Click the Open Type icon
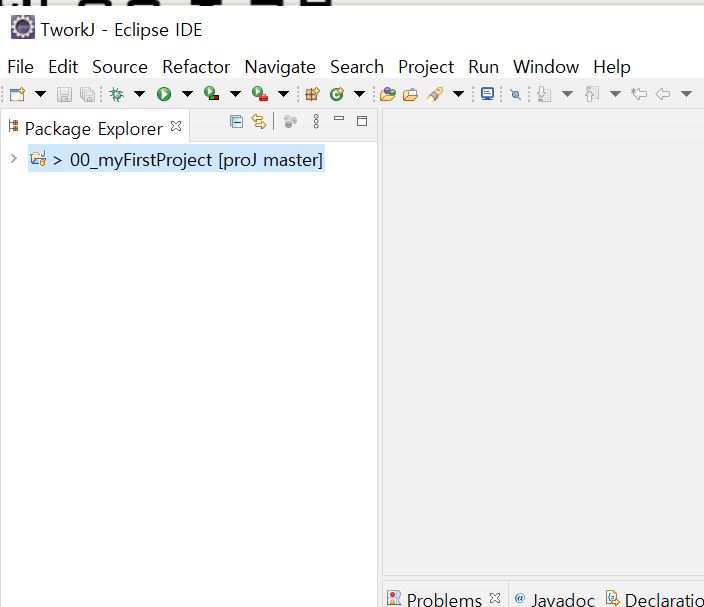The height and width of the screenshot is (607, 704). click(388, 94)
